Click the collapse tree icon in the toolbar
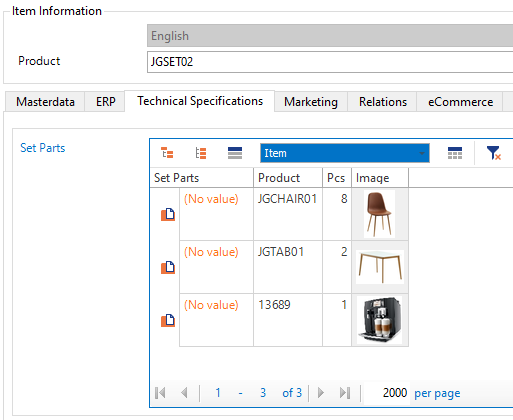The image size is (513, 420). click(x=201, y=153)
